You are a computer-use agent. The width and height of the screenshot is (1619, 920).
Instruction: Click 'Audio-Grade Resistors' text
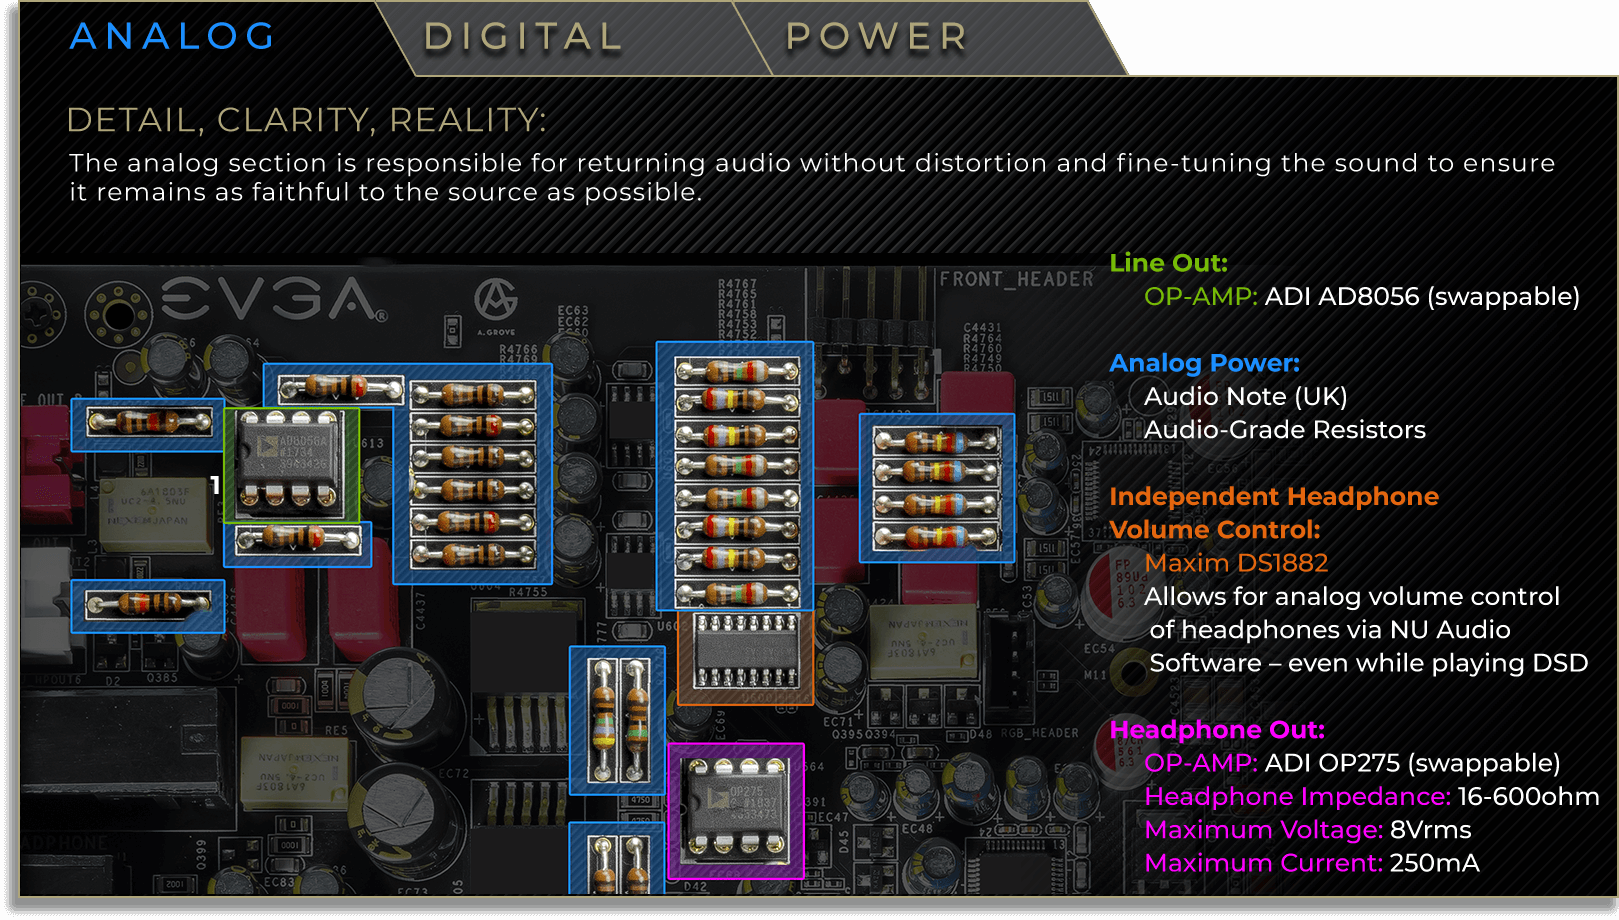pyautogui.click(x=1285, y=430)
